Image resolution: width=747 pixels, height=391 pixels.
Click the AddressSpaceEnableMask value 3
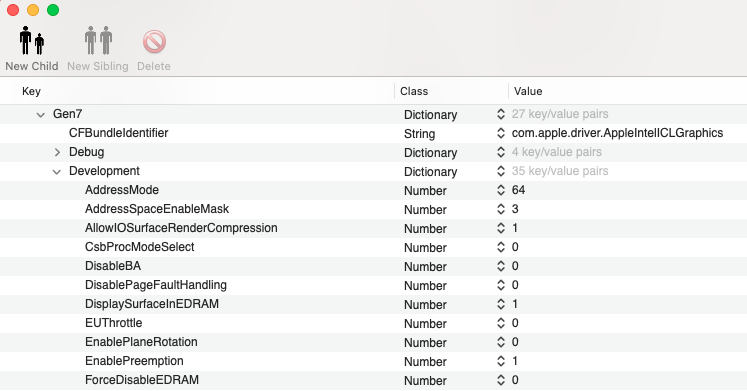tap(515, 209)
